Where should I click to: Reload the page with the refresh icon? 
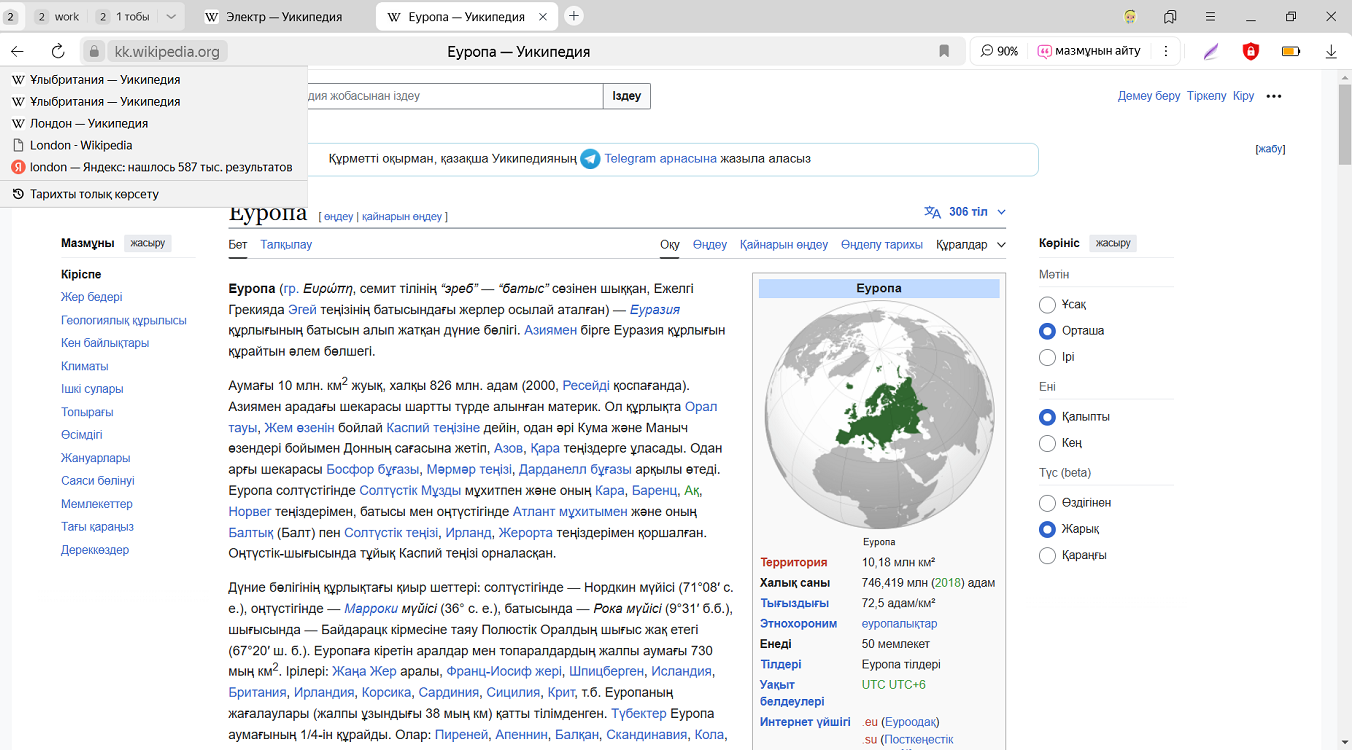(58, 51)
